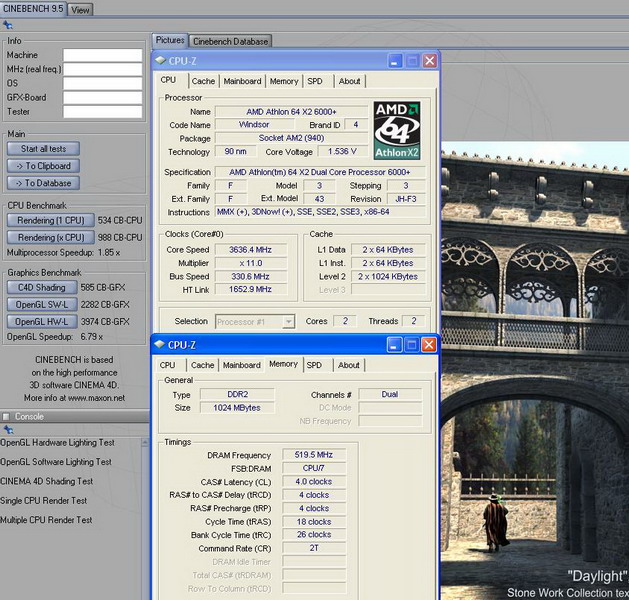Click the AMD Athlon 64 X2 logo in CPU-Z
Screen dimensions: 629x600
coord(397,131)
